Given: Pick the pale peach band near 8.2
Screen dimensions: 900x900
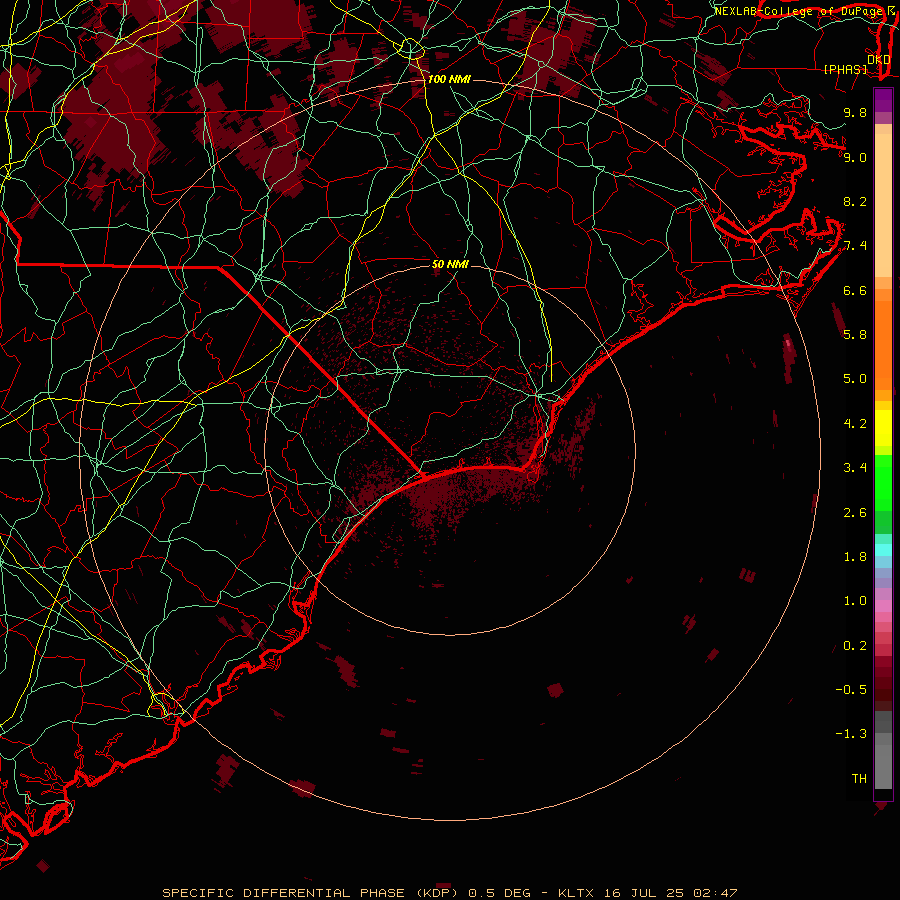Looking at the screenshot, I should coord(883,205).
